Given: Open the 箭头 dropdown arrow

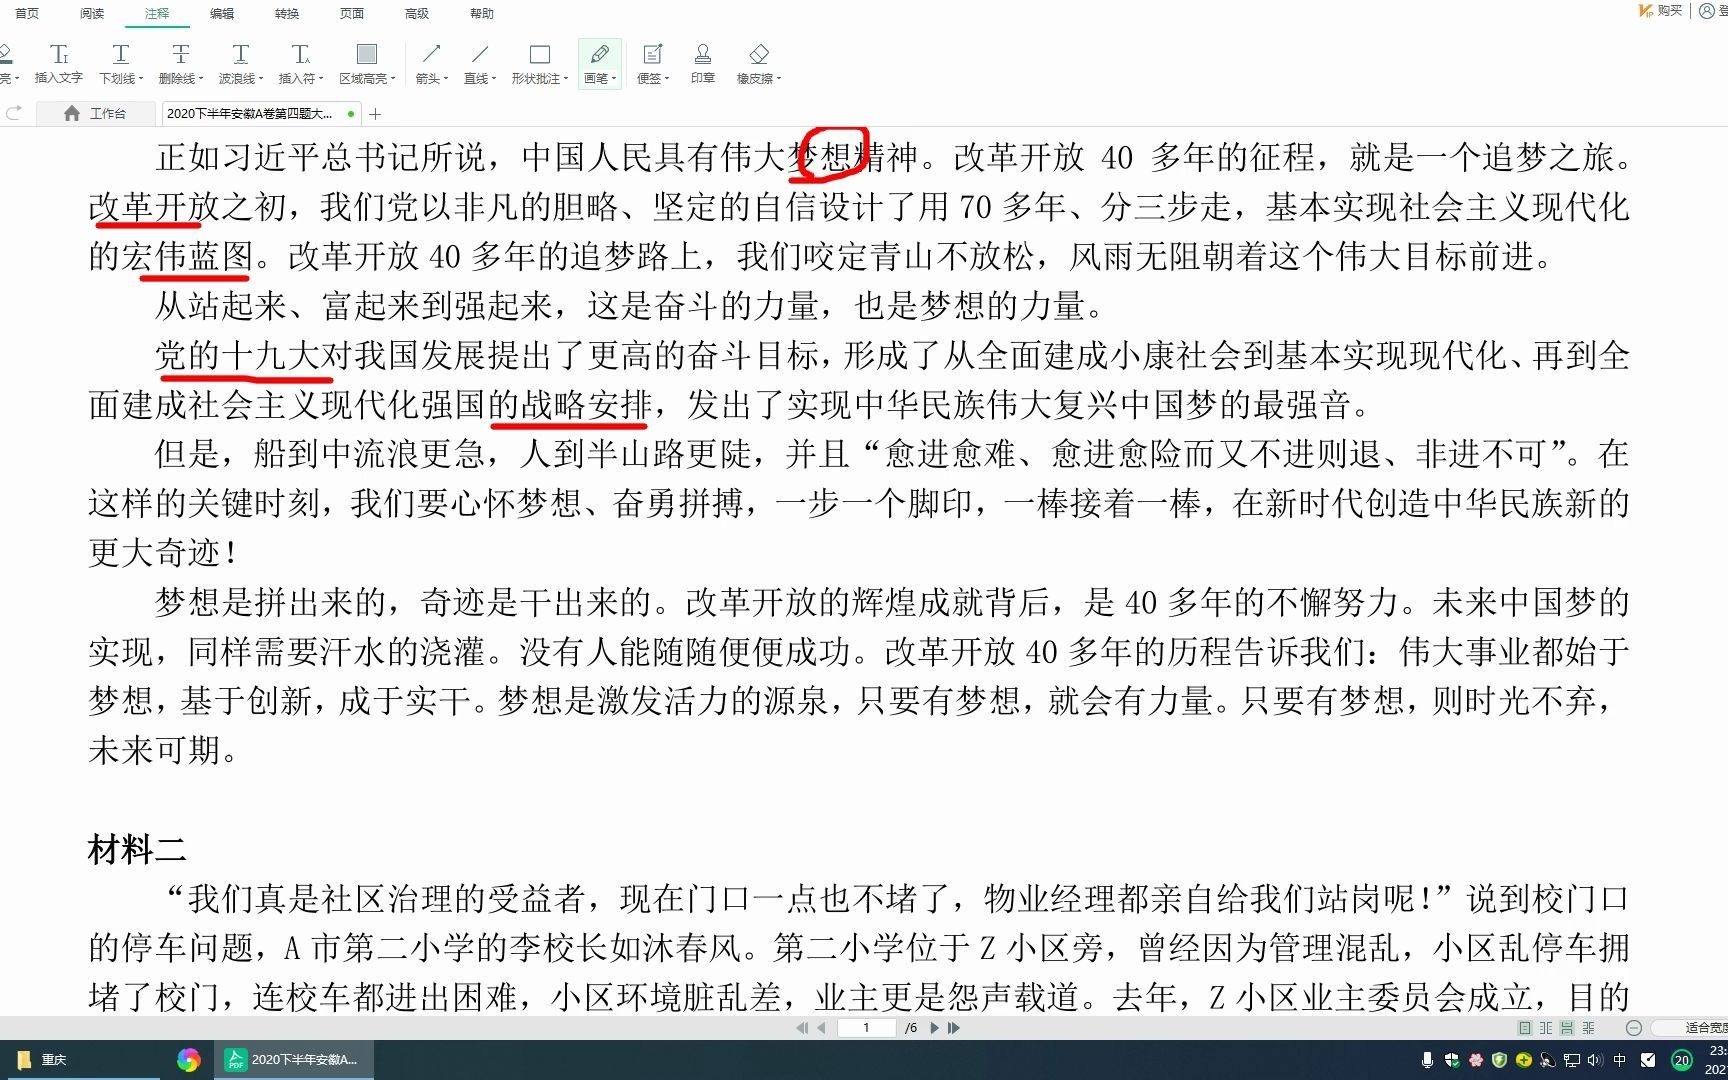Looking at the screenshot, I should [x=445, y=79].
